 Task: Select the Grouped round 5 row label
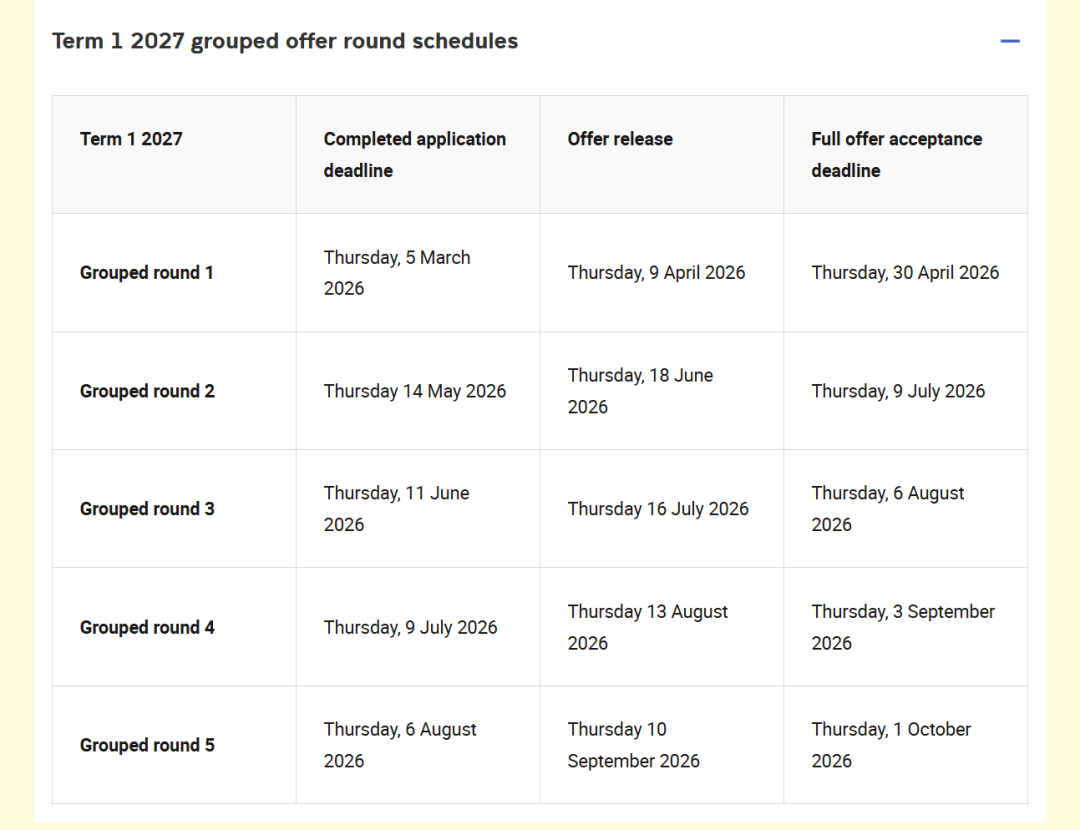(x=147, y=745)
